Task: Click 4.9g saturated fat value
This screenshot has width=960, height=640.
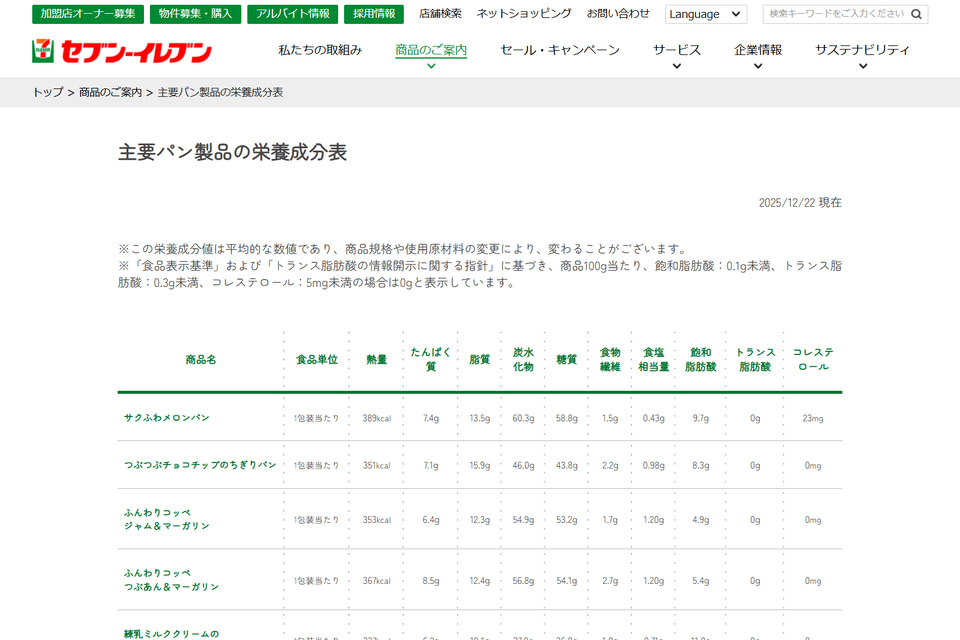Action: click(x=701, y=520)
